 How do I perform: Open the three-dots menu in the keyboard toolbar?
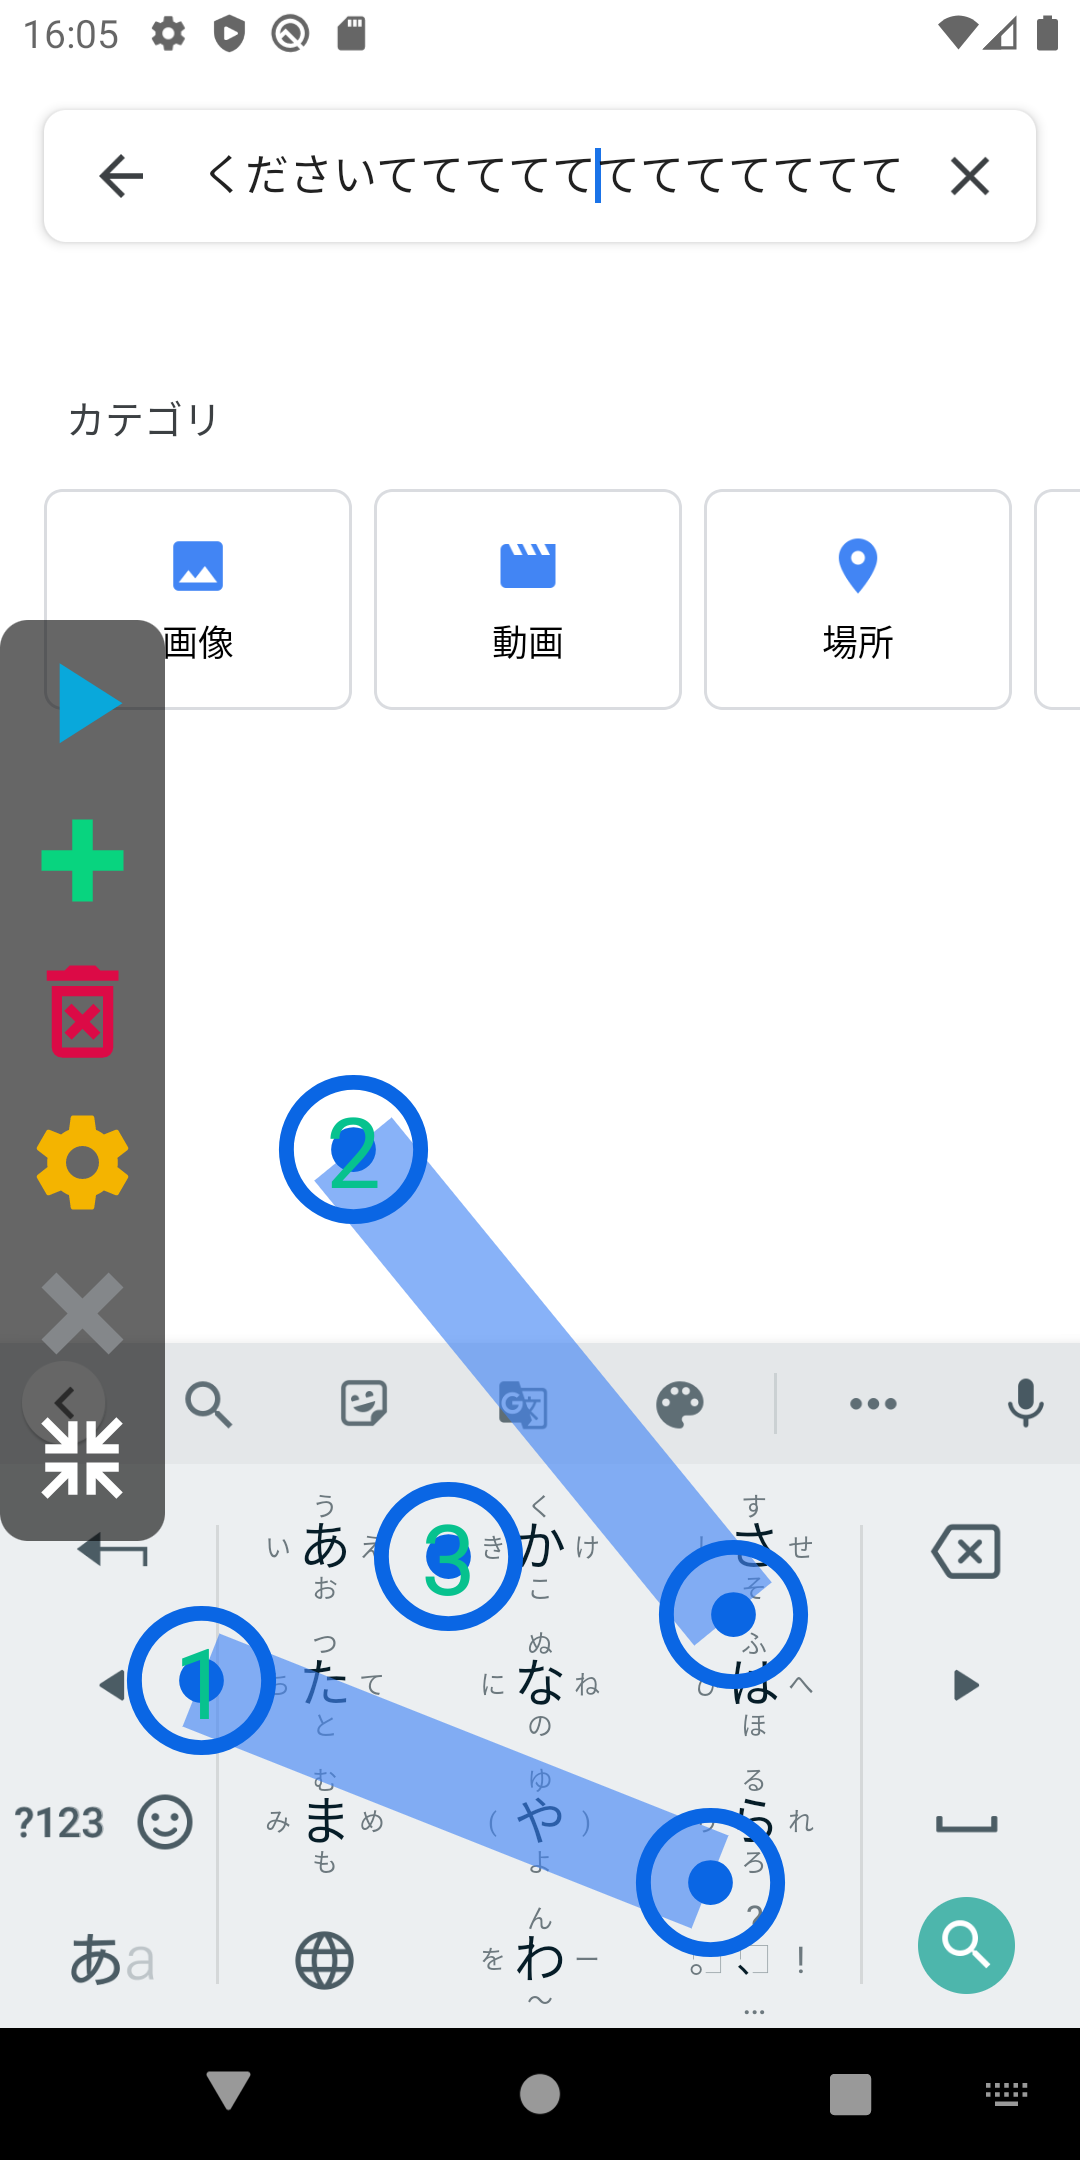(873, 1404)
